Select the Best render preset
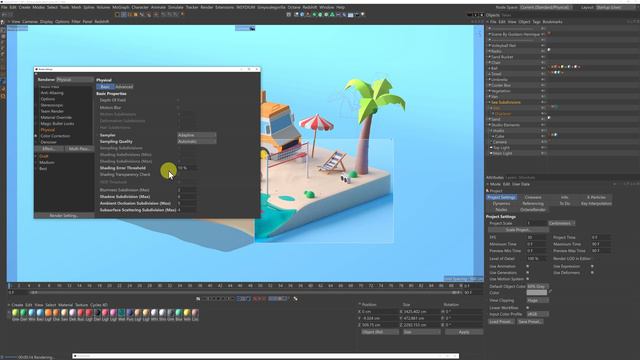 43,168
